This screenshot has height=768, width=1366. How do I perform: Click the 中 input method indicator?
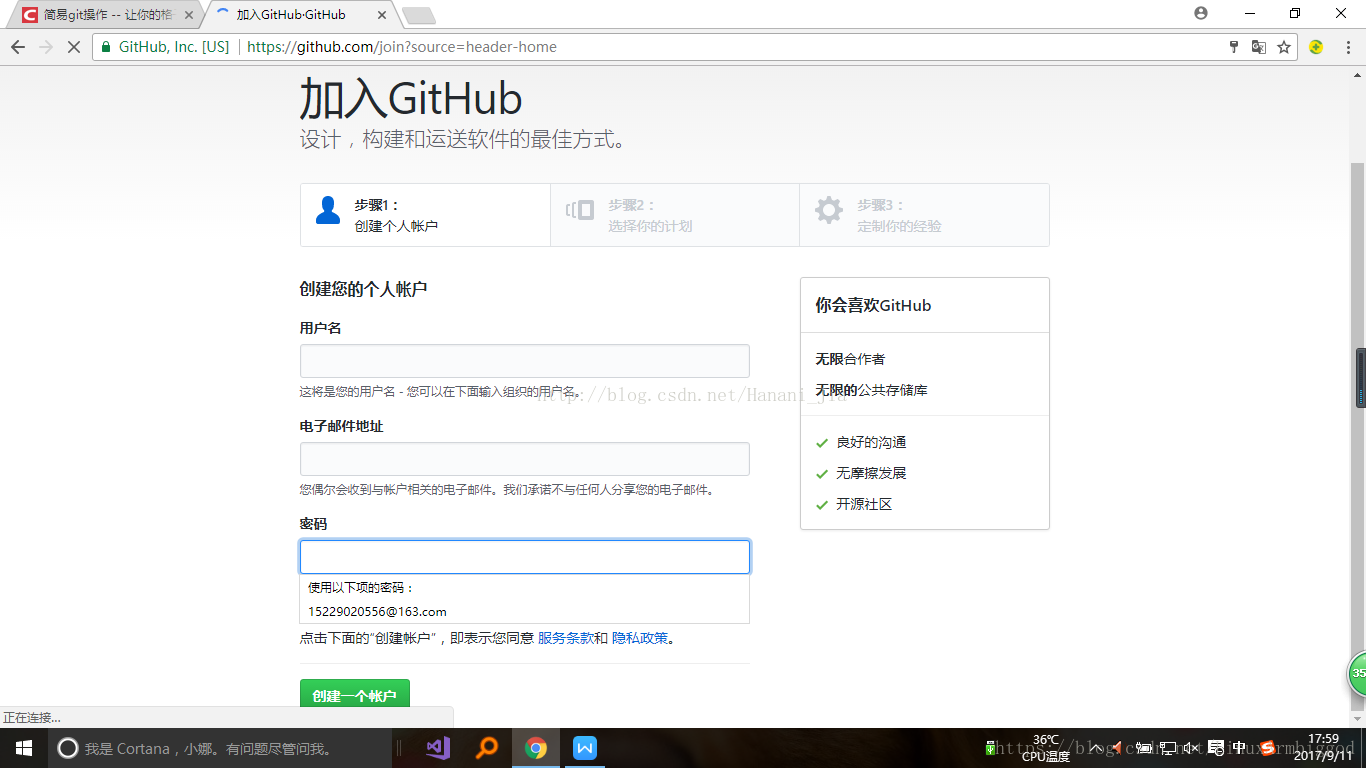1238,749
